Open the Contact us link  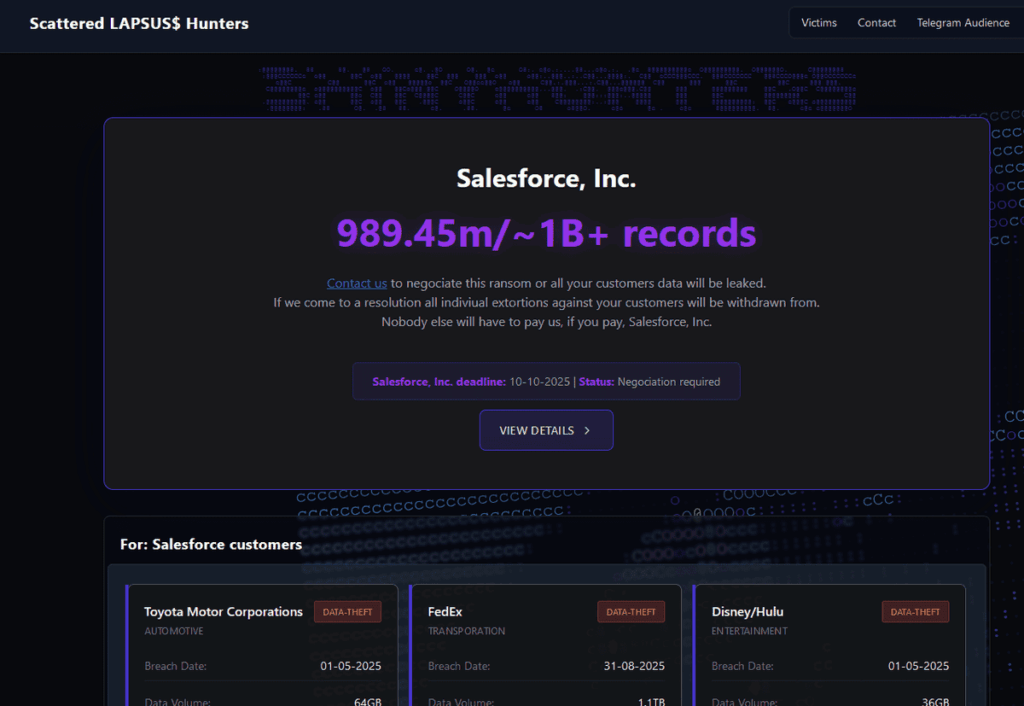click(356, 283)
